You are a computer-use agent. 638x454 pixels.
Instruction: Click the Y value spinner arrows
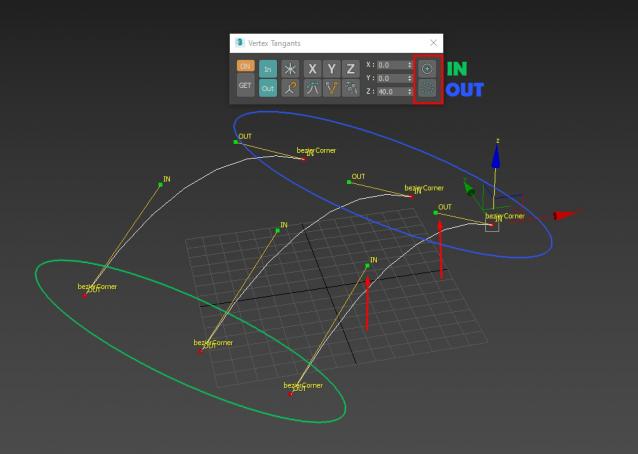pos(410,78)
